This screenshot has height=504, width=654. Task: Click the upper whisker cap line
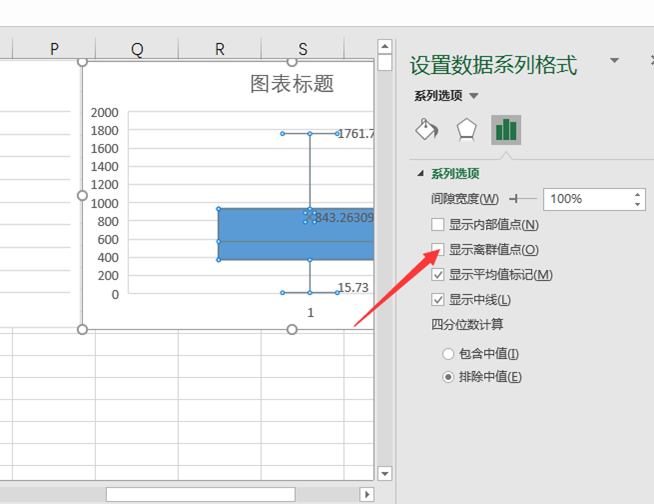310,134
